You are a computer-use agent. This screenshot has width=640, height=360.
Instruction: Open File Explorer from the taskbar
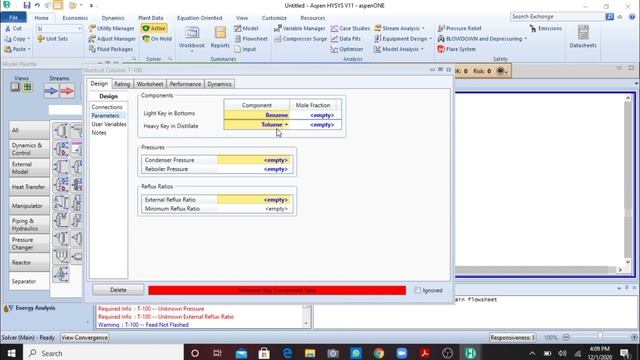(310, 353)
